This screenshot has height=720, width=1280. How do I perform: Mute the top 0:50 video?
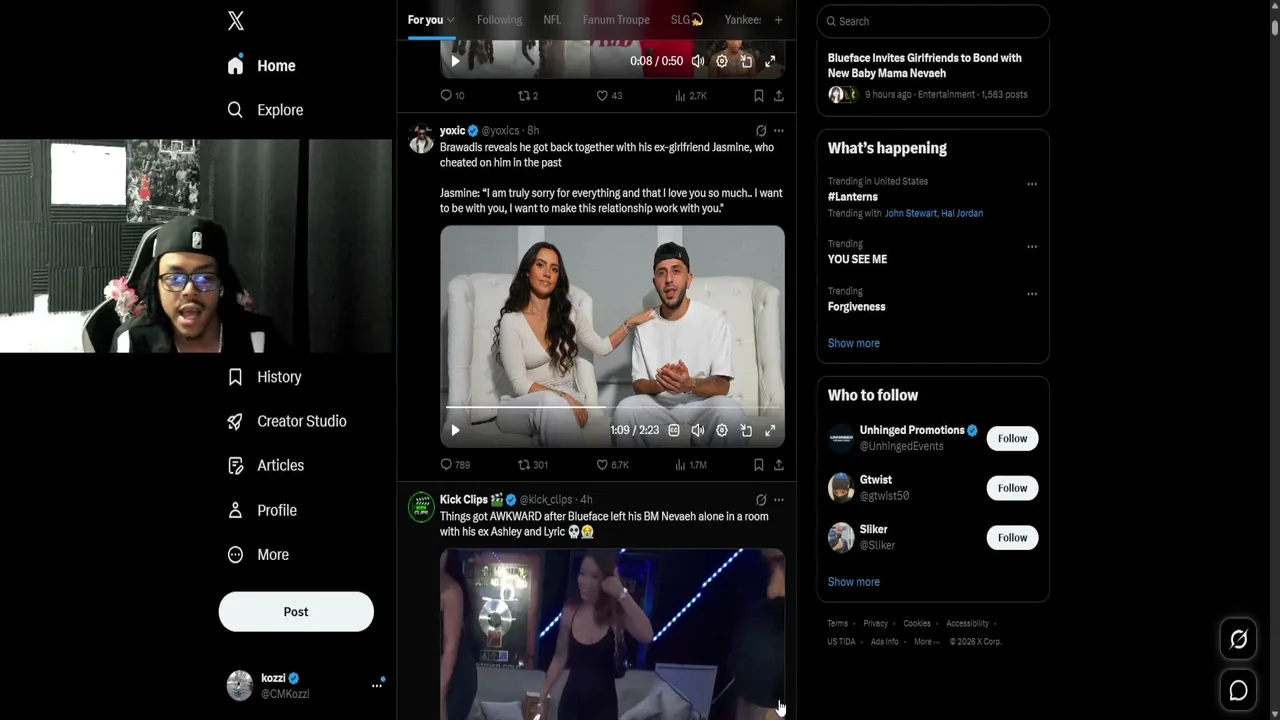(x=698, y=61)
